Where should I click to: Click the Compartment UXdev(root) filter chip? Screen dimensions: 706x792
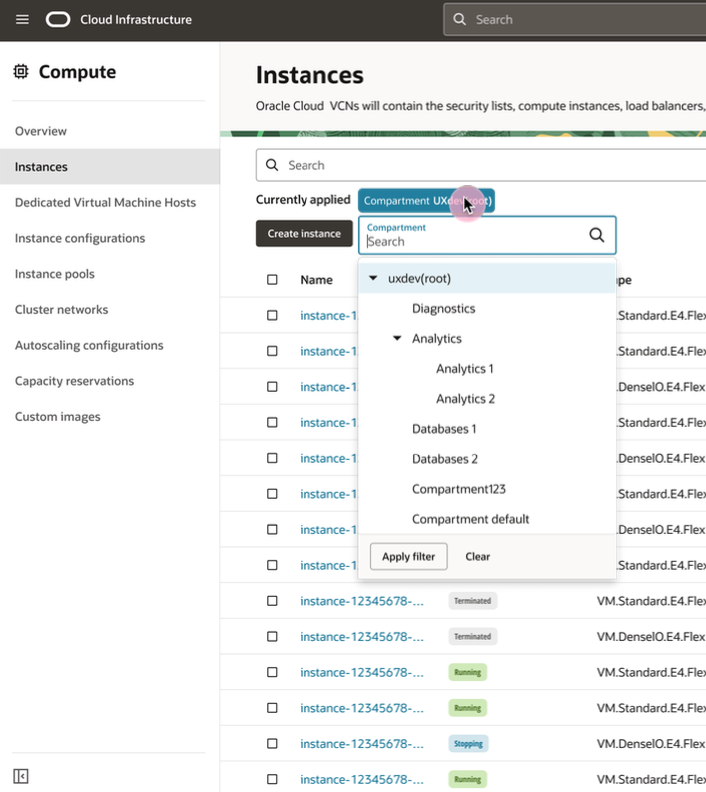pos(426,201)
